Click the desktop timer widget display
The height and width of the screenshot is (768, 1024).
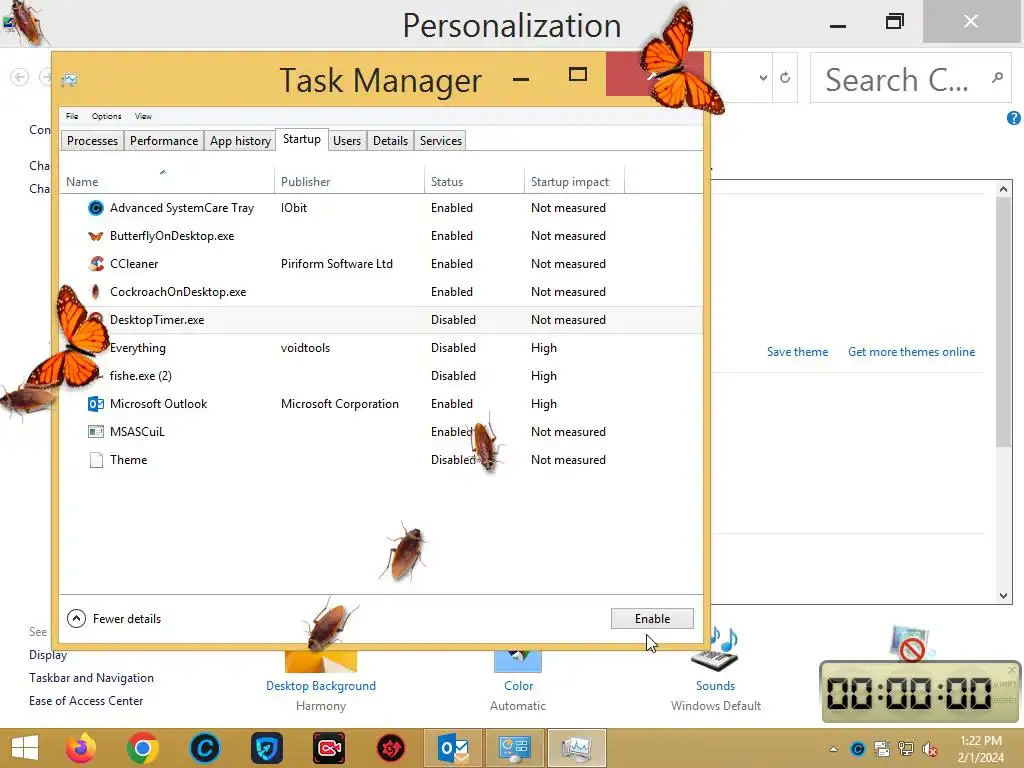909,693
